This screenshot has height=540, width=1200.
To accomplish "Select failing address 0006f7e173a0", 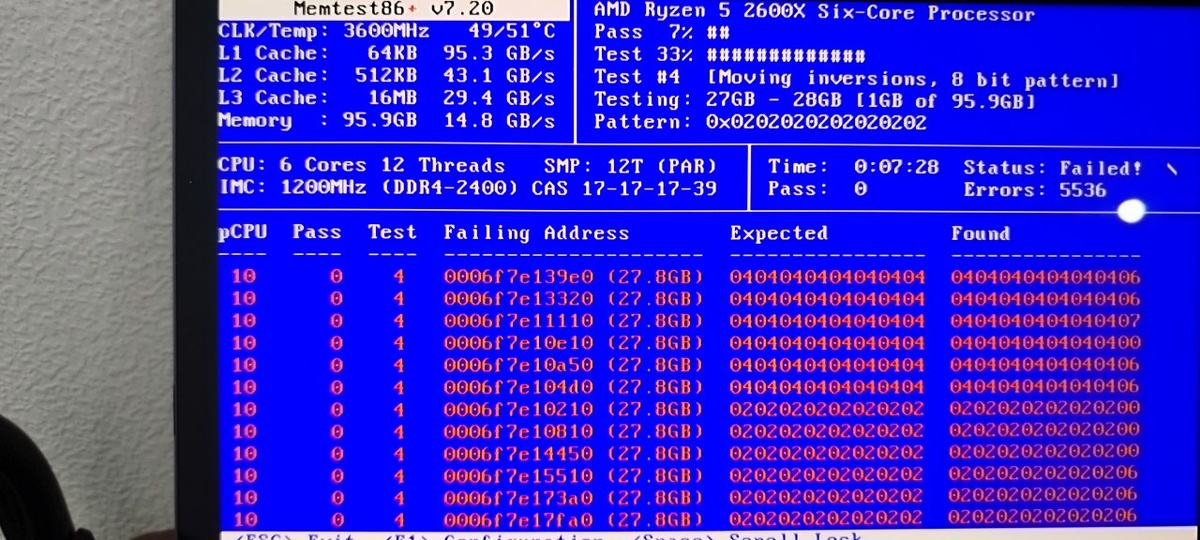I will [519, 497].
